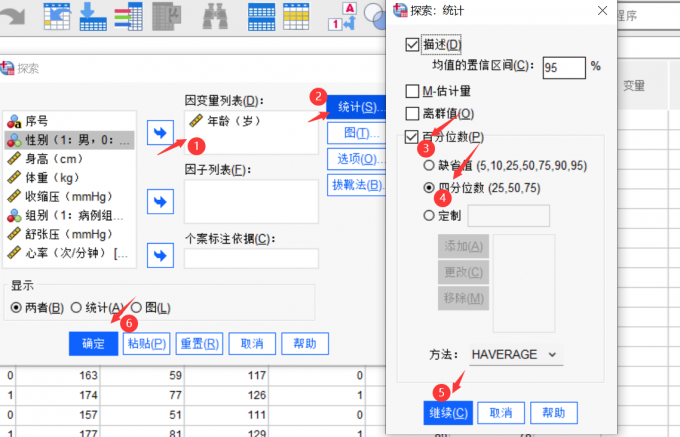Screen dimensions: 680x437
Task: Click the variables list toolbar icon
Action: pyautogui.click(x=129, y=16)
